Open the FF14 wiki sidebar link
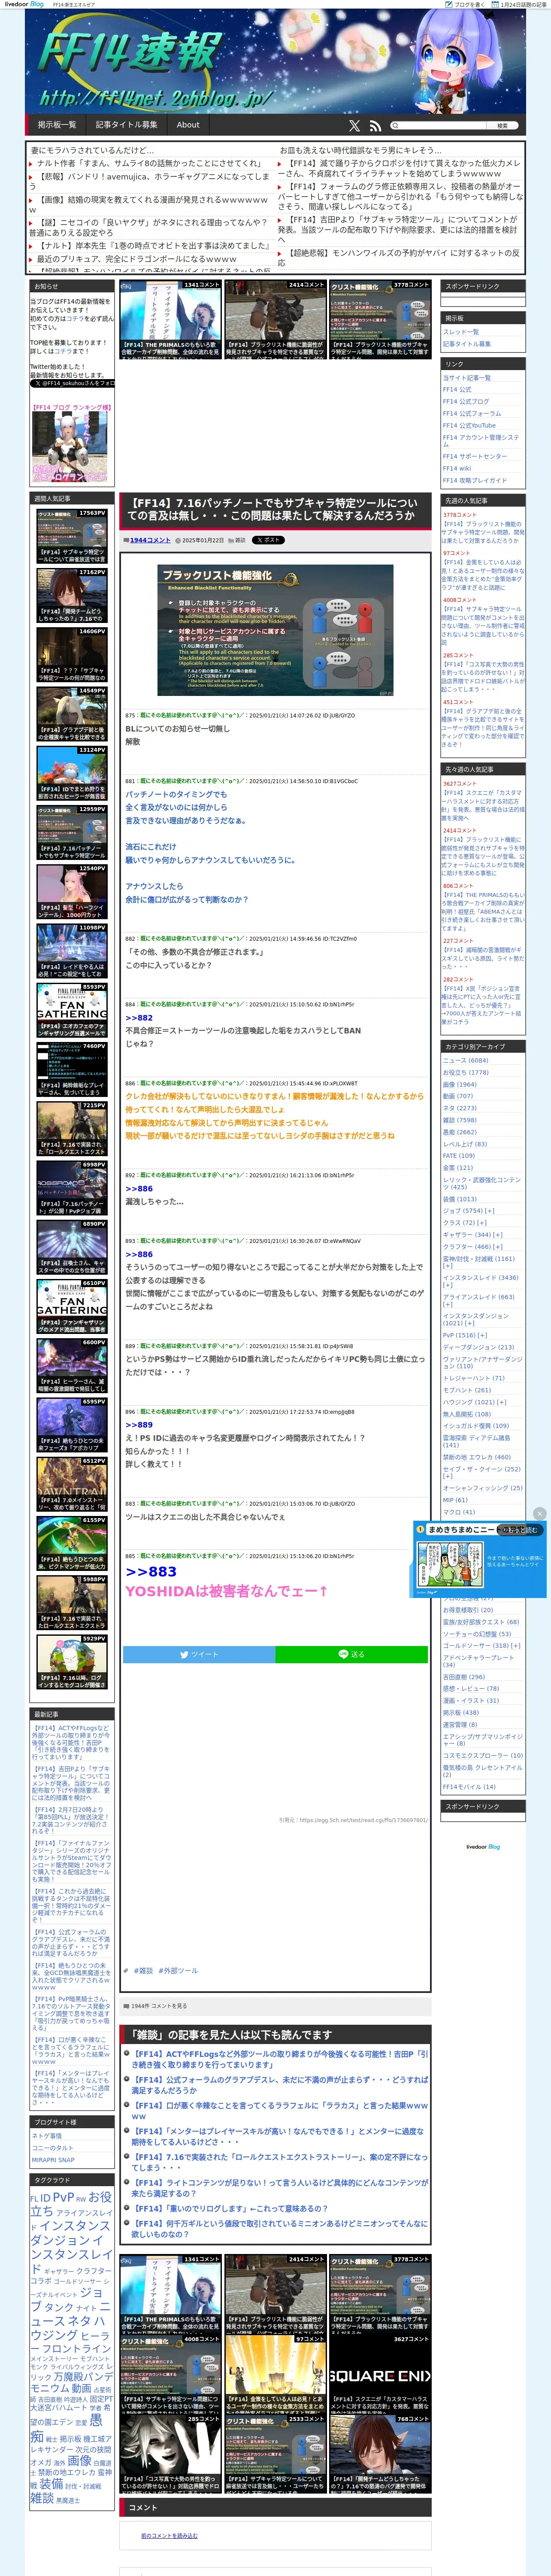This screenshot has width=551, height=2576. coord(457,468)
